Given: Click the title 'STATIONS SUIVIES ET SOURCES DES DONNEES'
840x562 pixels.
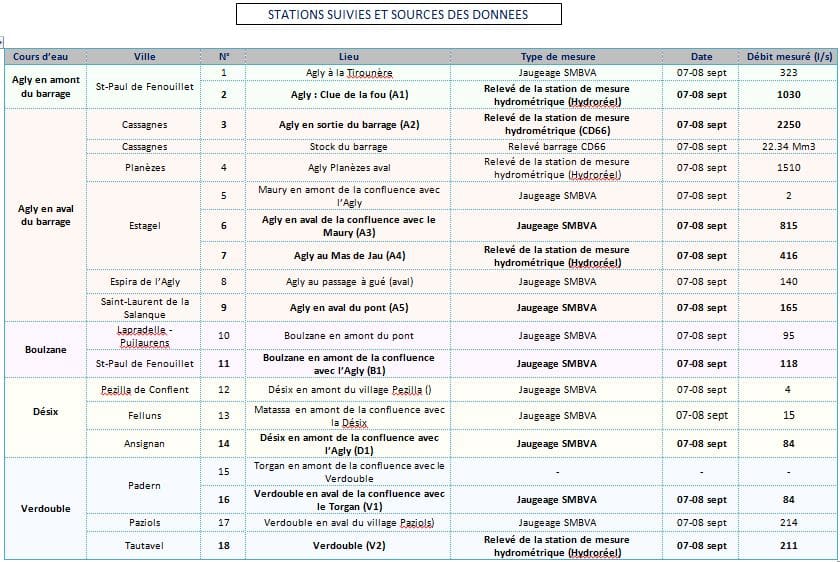Looking at the screenshot, I should (398, 15).
